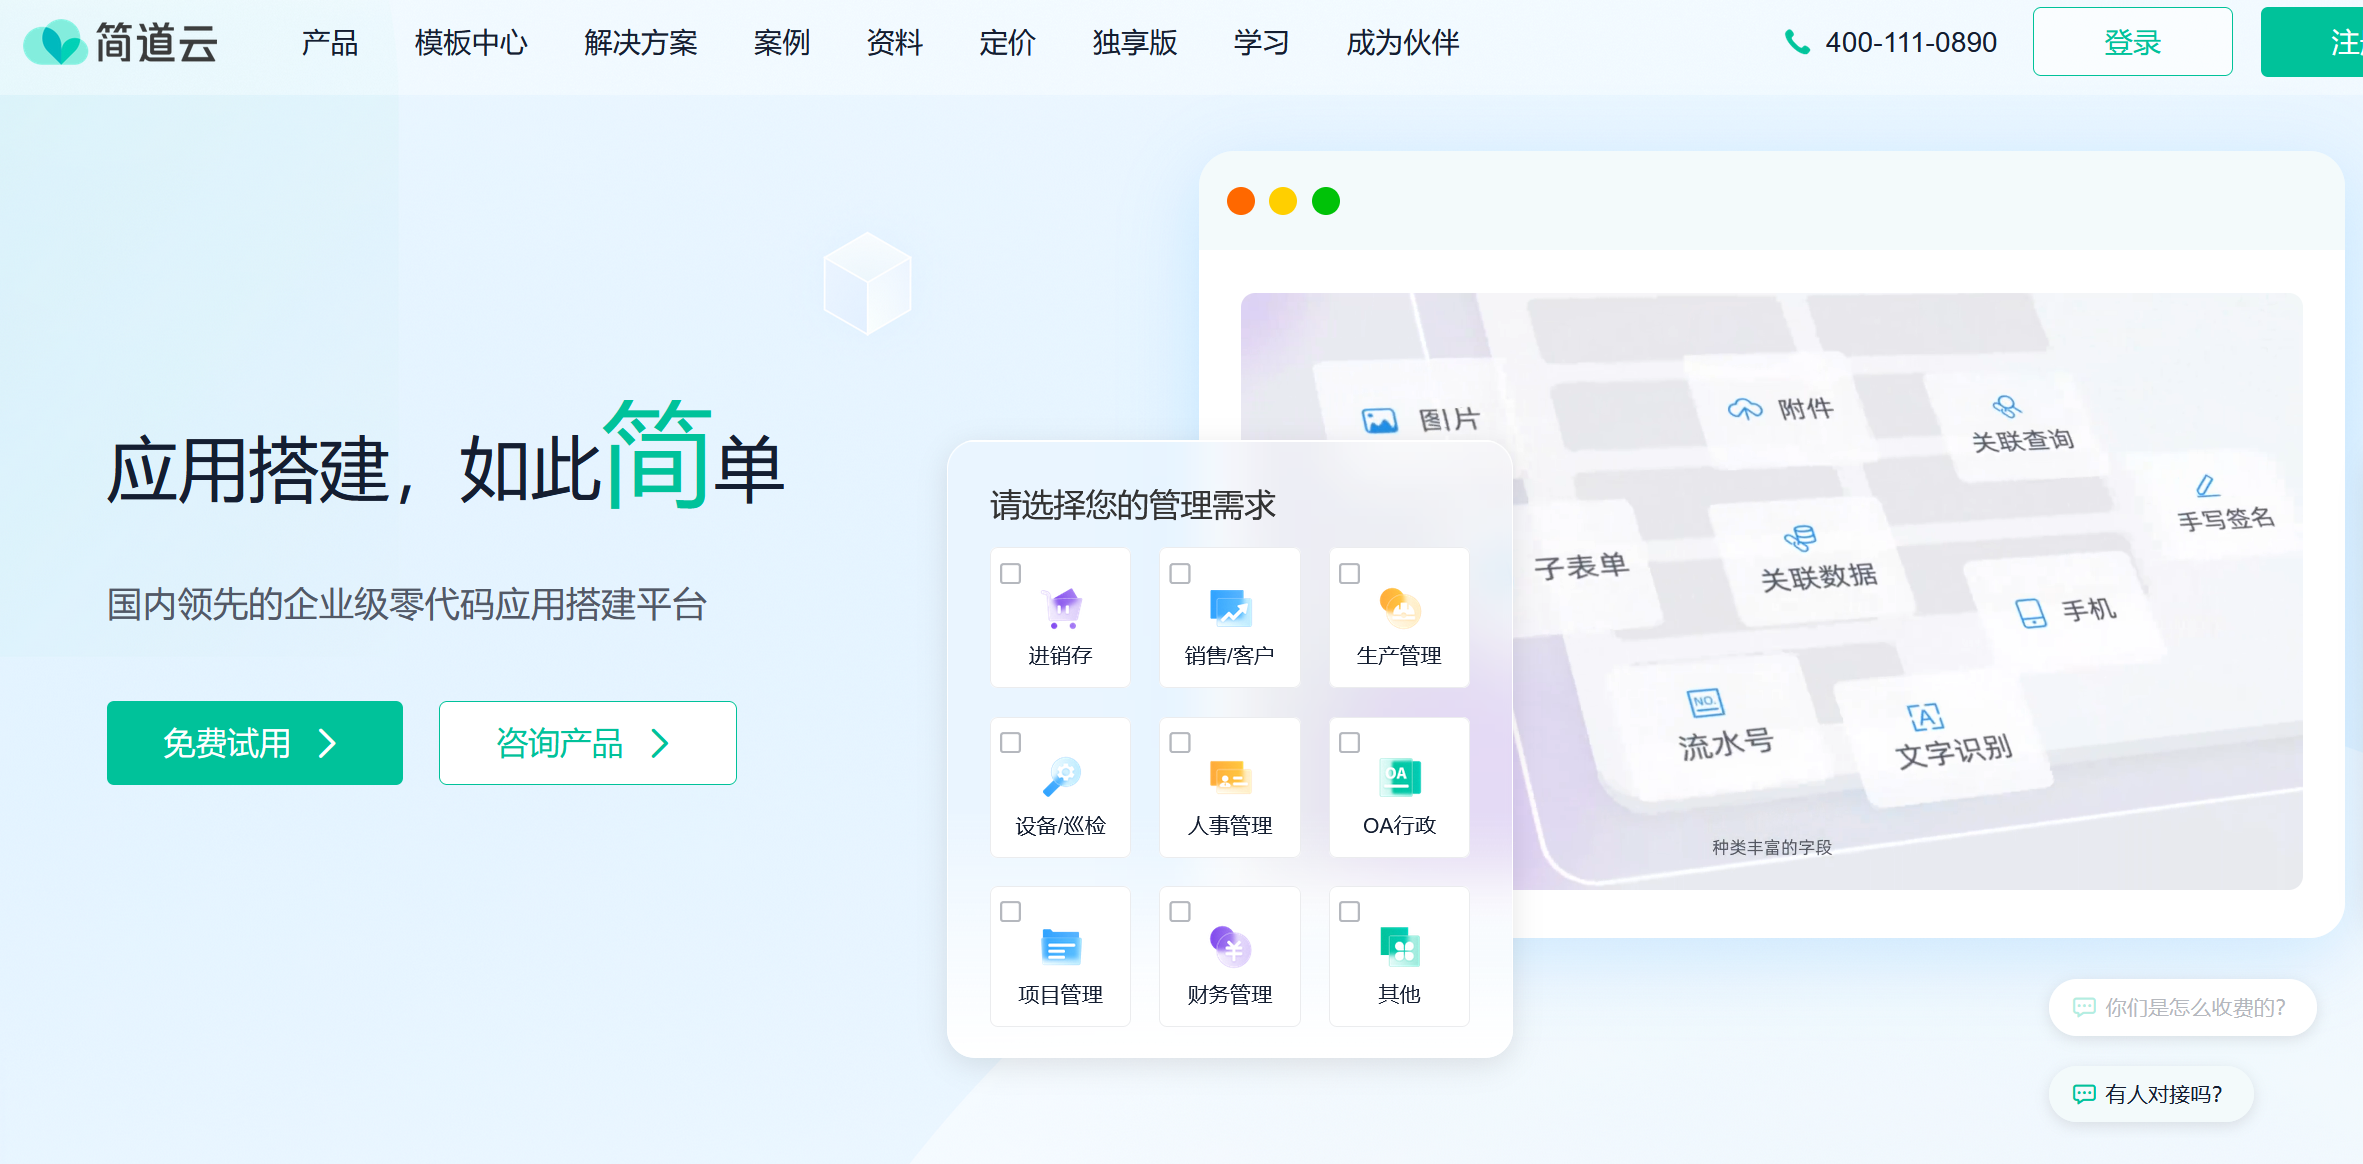Expand the 学习 menu in navbar
The width and height of the screenshot is (2363, 1164).
[x=1261, y=43]
